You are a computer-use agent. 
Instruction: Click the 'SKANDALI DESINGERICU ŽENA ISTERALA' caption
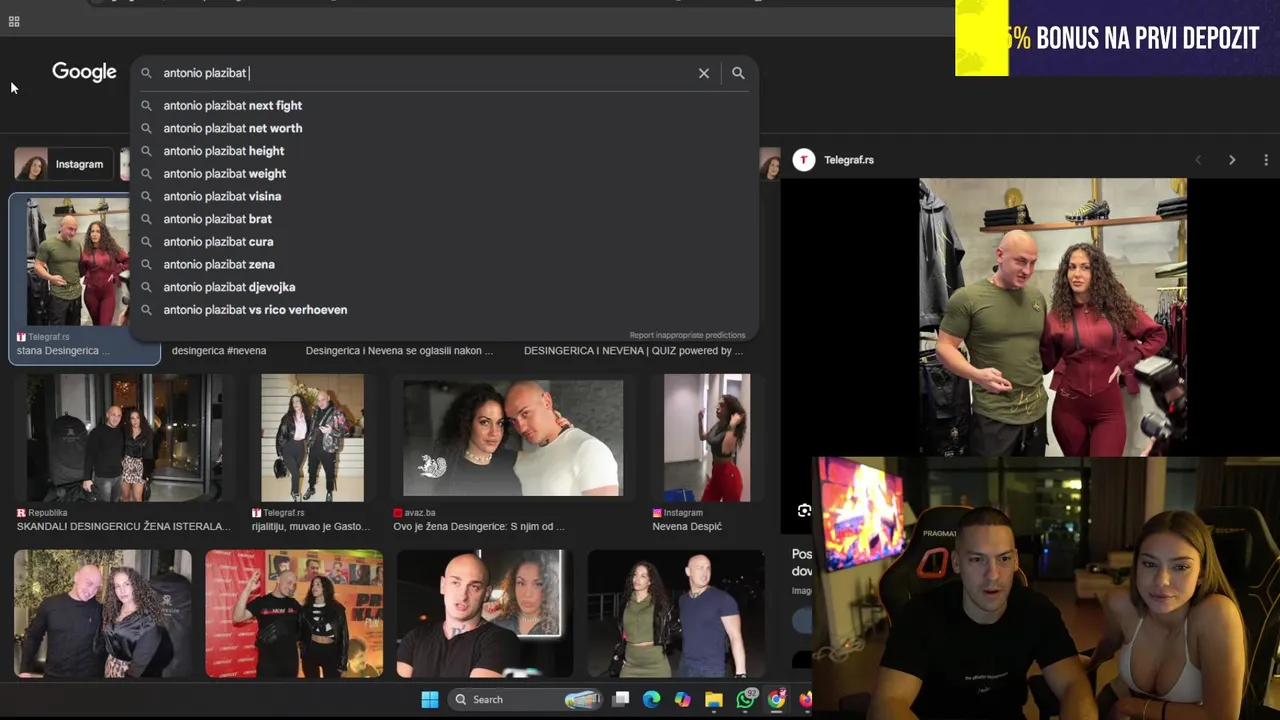(124, 526)
